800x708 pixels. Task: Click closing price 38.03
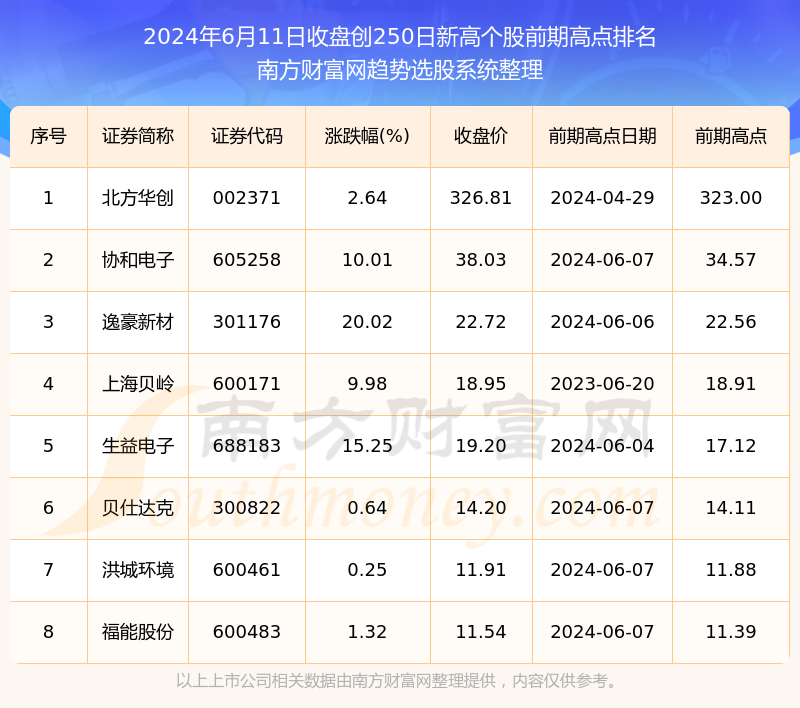tap(481, 260)
